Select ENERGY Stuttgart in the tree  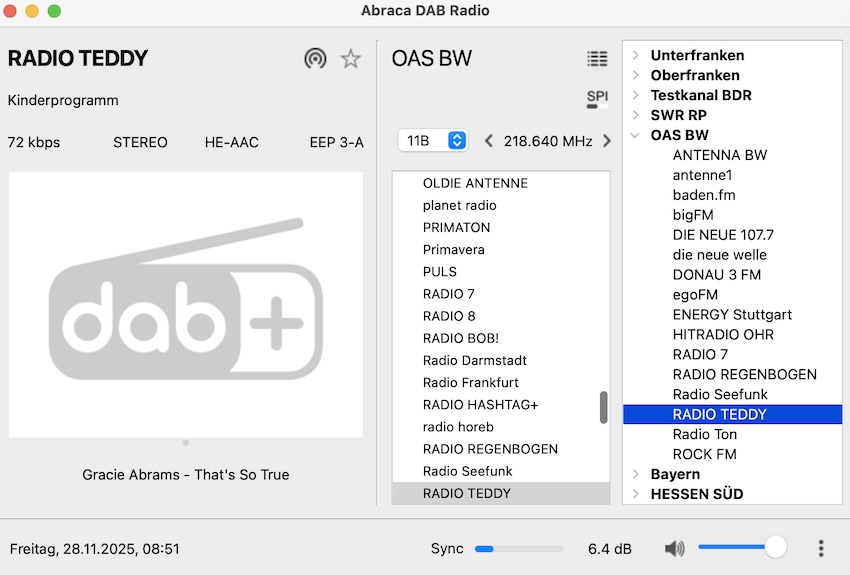click(732, 315)
